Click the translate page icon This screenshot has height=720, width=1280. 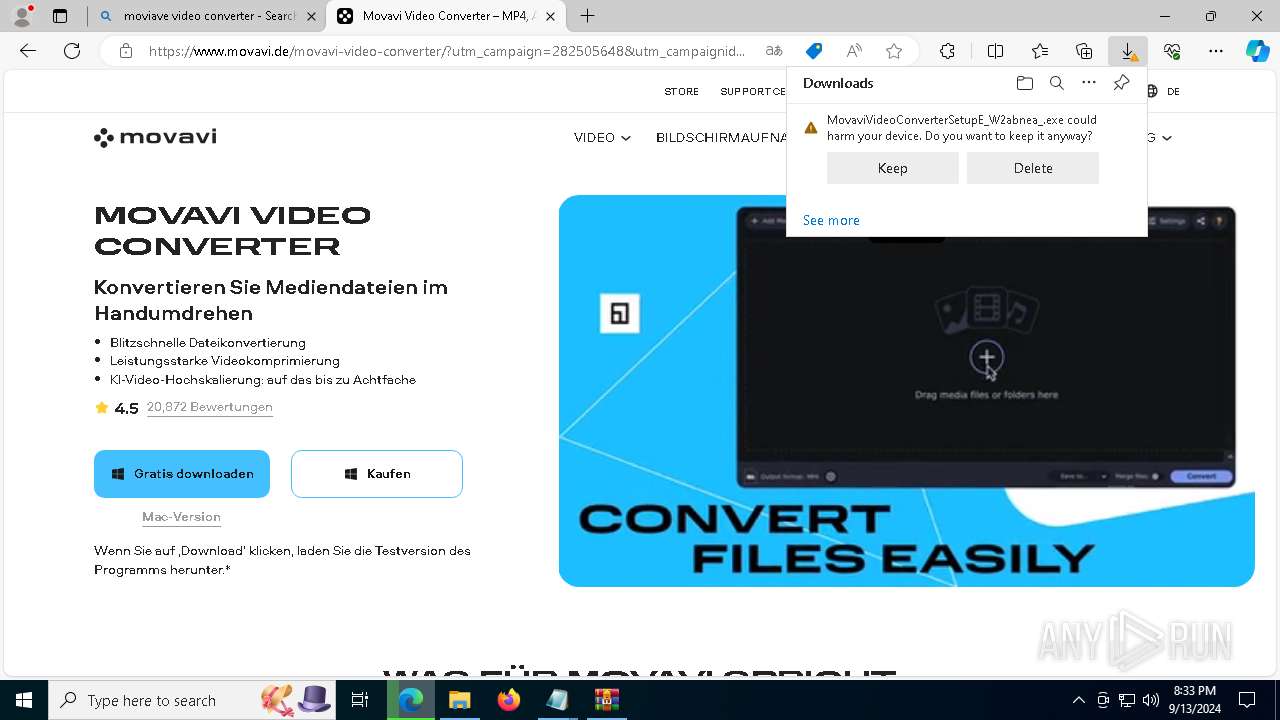click(x=774, y=51)
